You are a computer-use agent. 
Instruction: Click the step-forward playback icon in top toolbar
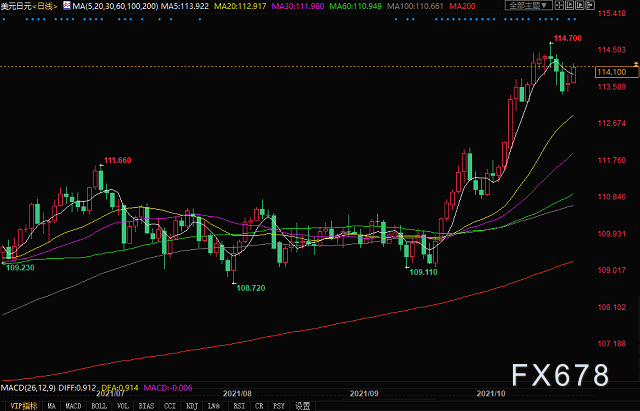click(x=569, y=5)
